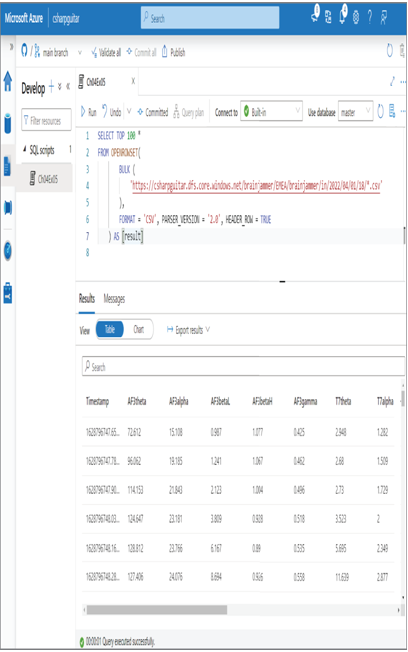Switch results view to Chart
The height and width of the screenshot is (652, 408).
(x=138, y=329)
